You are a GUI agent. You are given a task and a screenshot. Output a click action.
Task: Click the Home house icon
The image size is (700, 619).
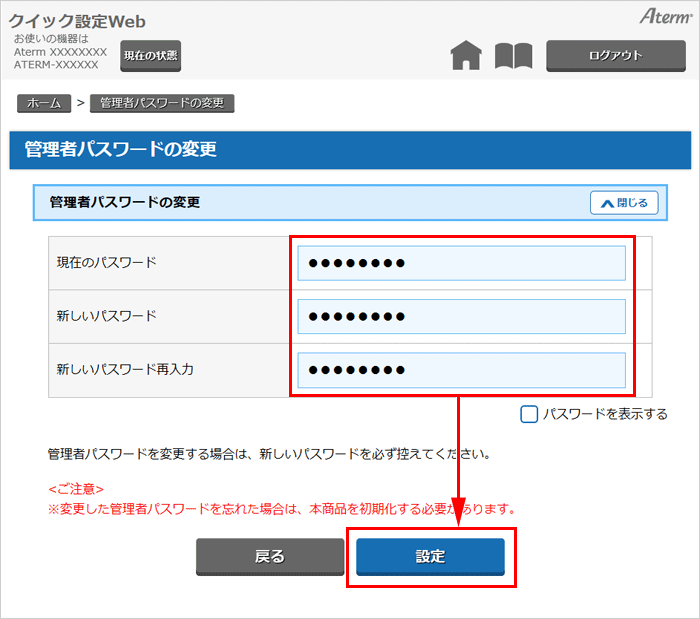coord(466,56)
